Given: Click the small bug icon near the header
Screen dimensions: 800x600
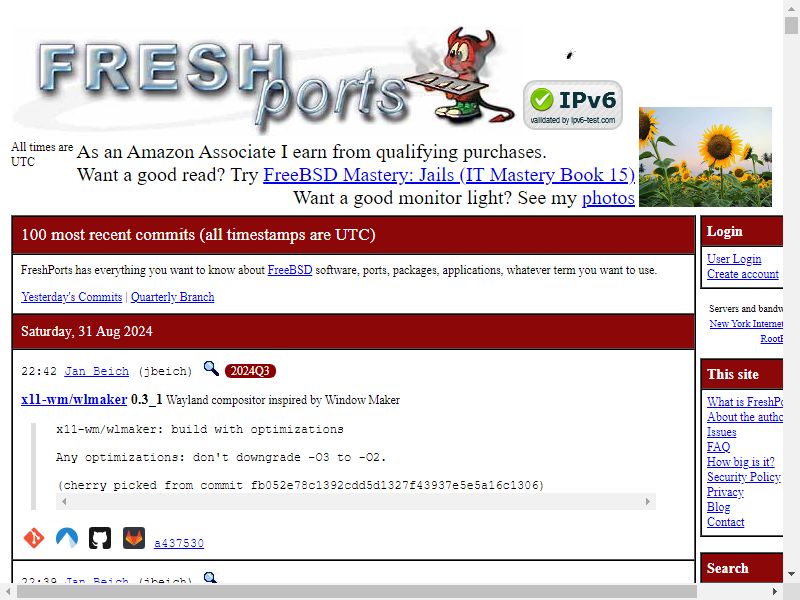Looking at the screenshot, I should coord(570,54).
